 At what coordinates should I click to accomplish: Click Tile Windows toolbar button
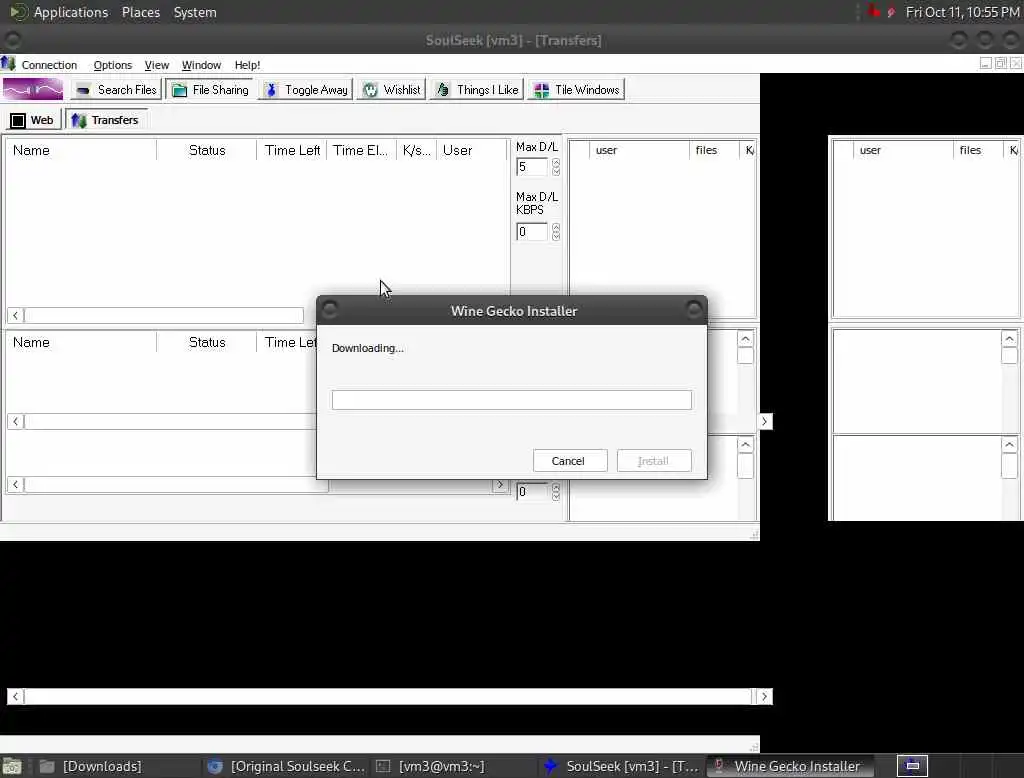tap(576, 89)
